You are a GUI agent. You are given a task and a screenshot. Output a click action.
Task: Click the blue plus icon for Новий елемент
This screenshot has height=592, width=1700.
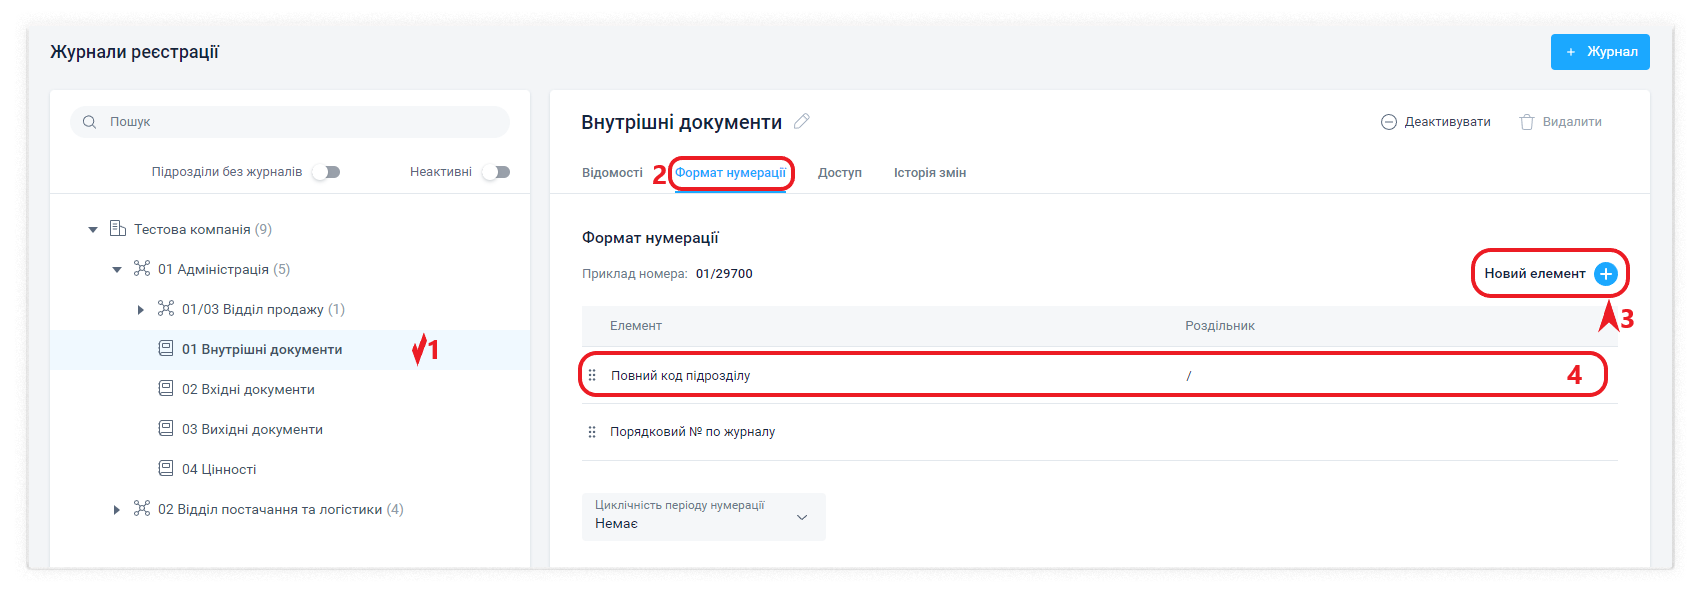(x=1605, y=274)
